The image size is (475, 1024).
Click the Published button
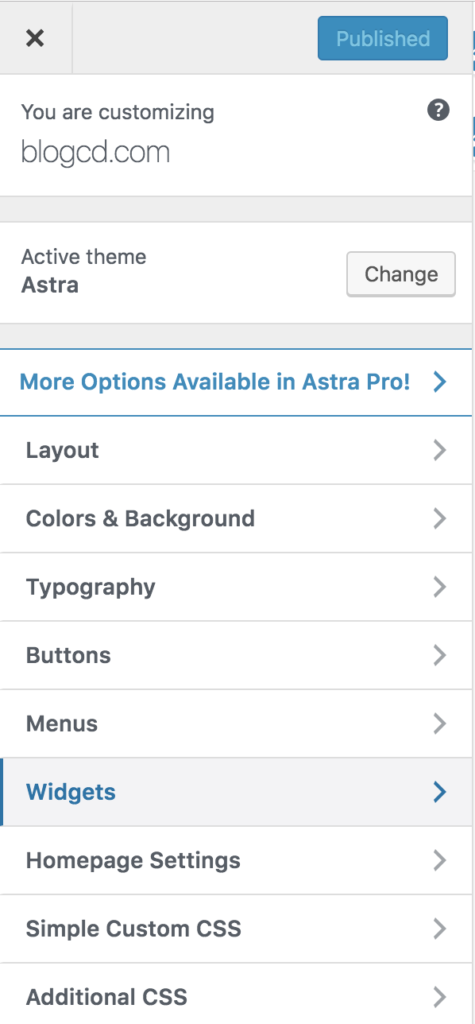(x=383, y=39)
